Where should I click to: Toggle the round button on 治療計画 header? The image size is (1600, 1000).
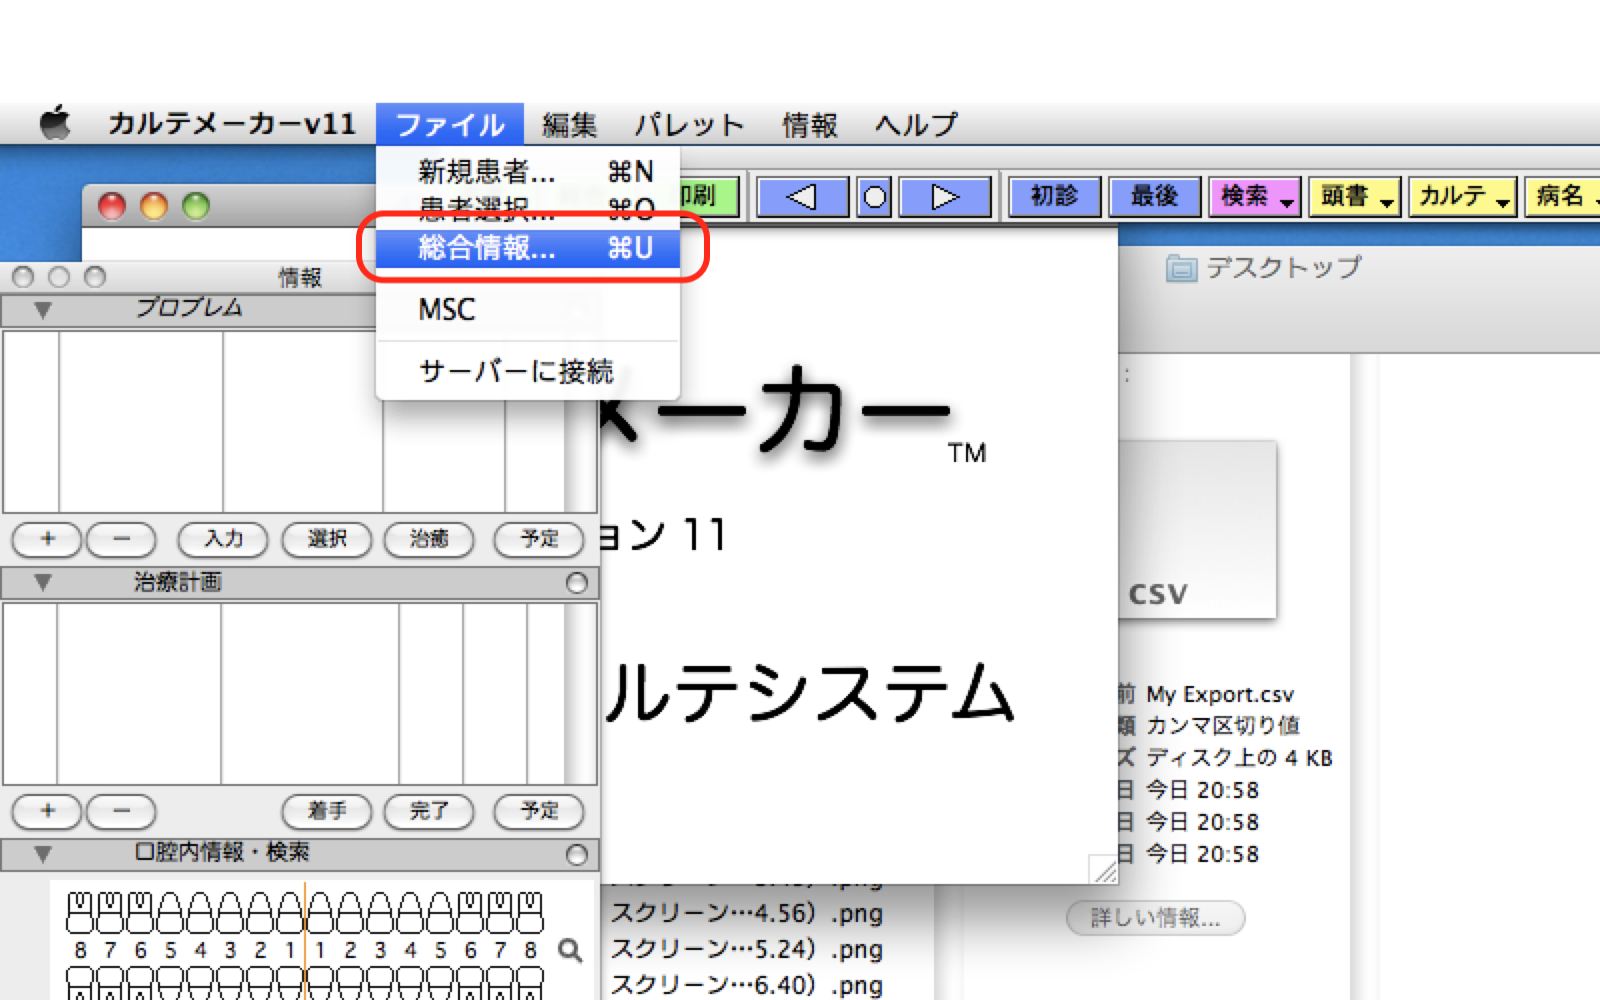(577, 583)
